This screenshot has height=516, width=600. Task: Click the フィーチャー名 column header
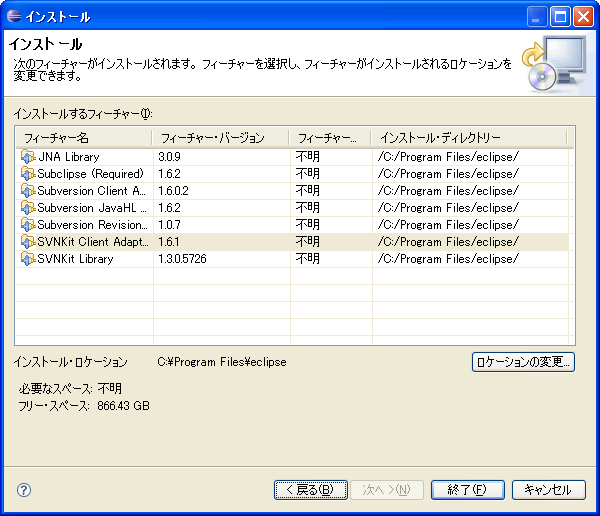[x=84, y=138]
